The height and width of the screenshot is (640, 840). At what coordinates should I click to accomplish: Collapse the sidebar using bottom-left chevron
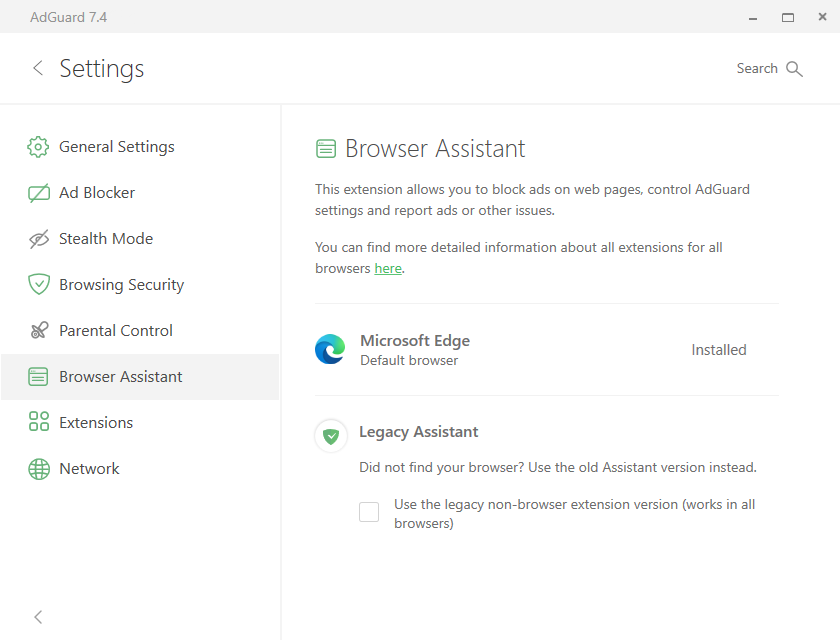click(38, 617)
